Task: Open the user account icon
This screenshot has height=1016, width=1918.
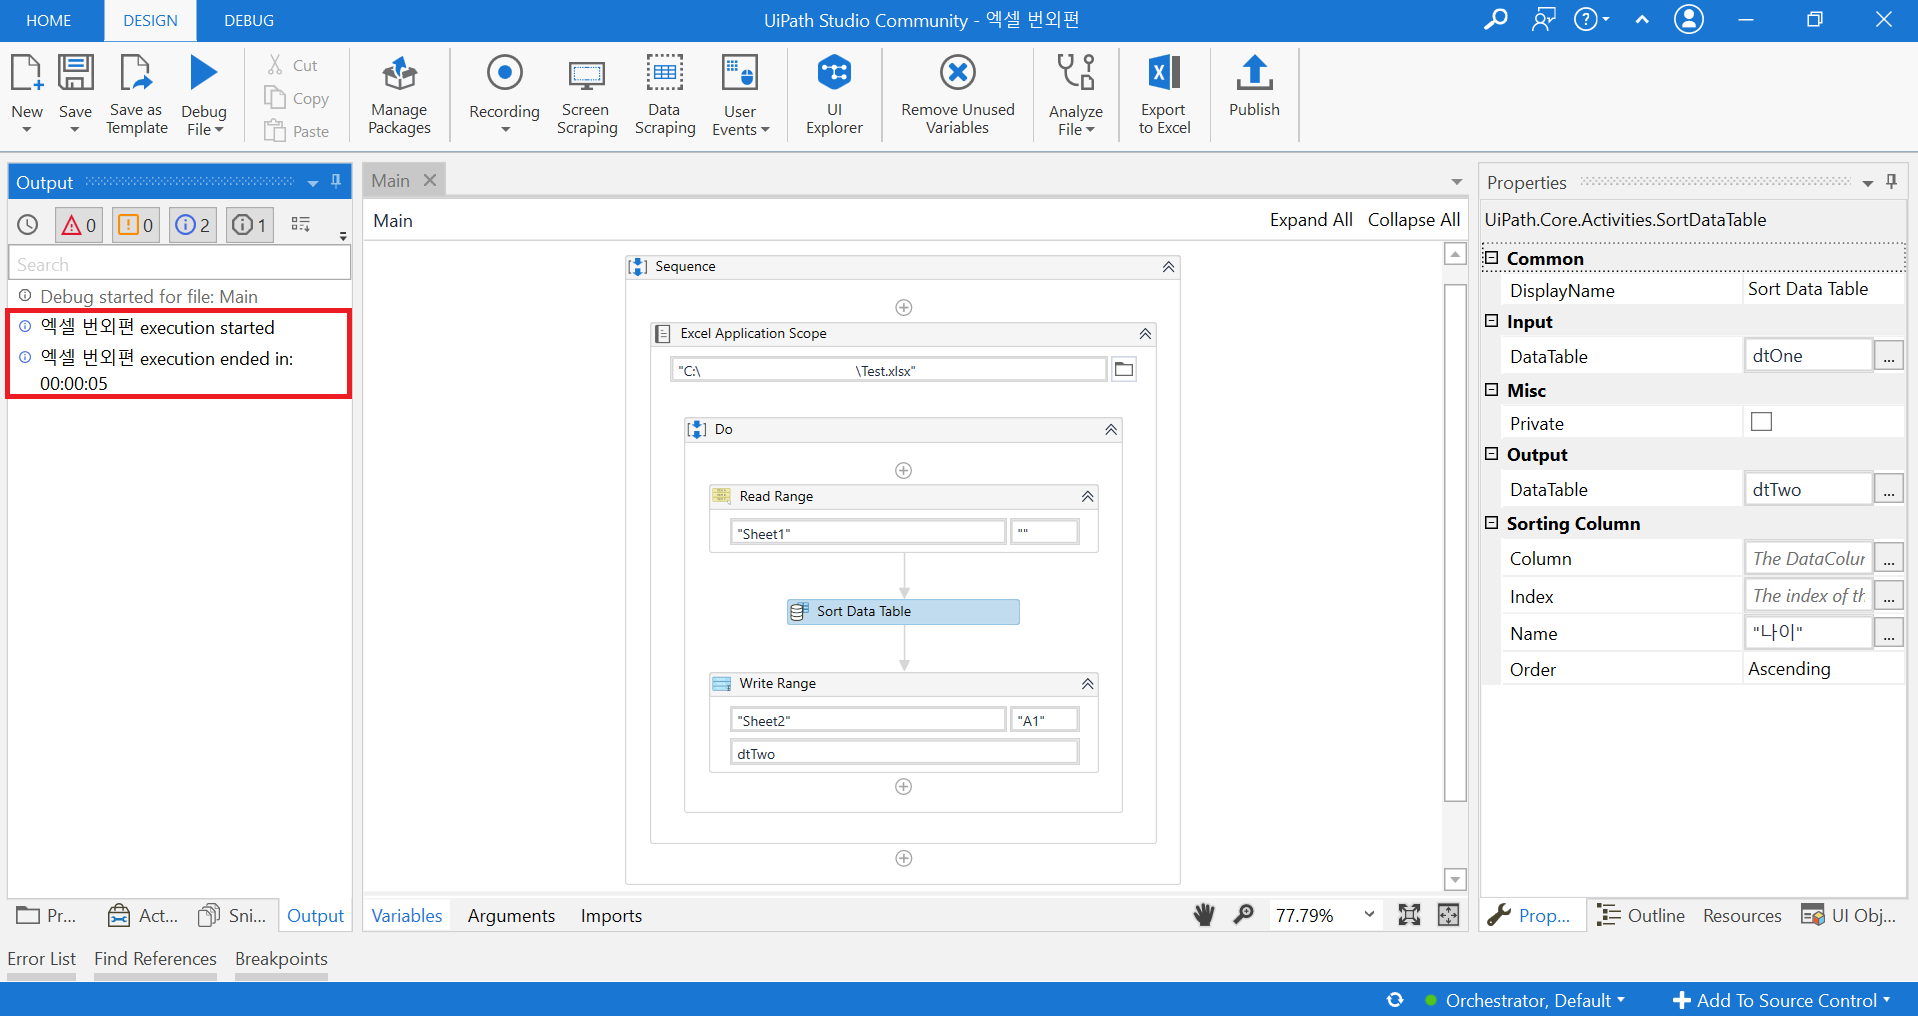Action: click(x=1689, y=20)
